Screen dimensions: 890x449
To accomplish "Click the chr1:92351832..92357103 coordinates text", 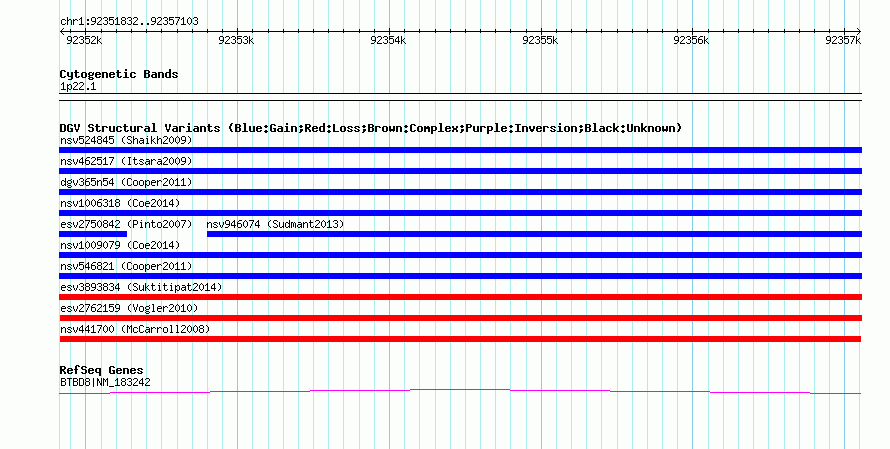I will [129, 22].
